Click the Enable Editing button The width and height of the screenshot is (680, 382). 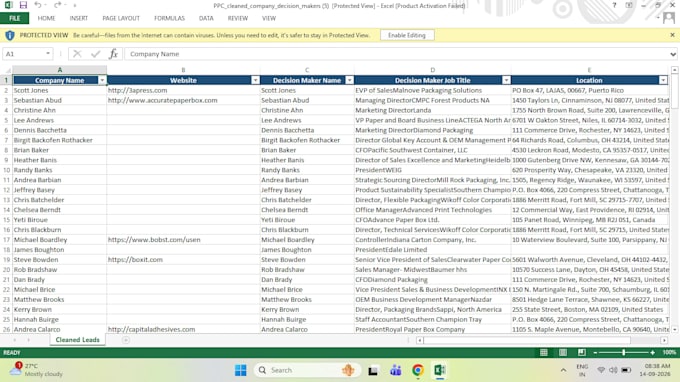click(407, 35)
